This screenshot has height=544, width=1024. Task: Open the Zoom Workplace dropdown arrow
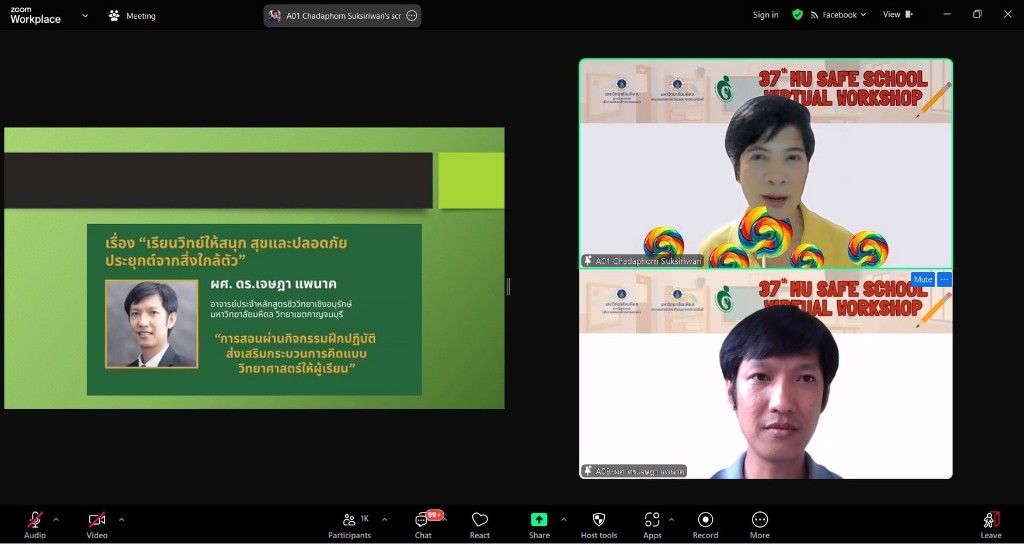[x=85, y=16]
